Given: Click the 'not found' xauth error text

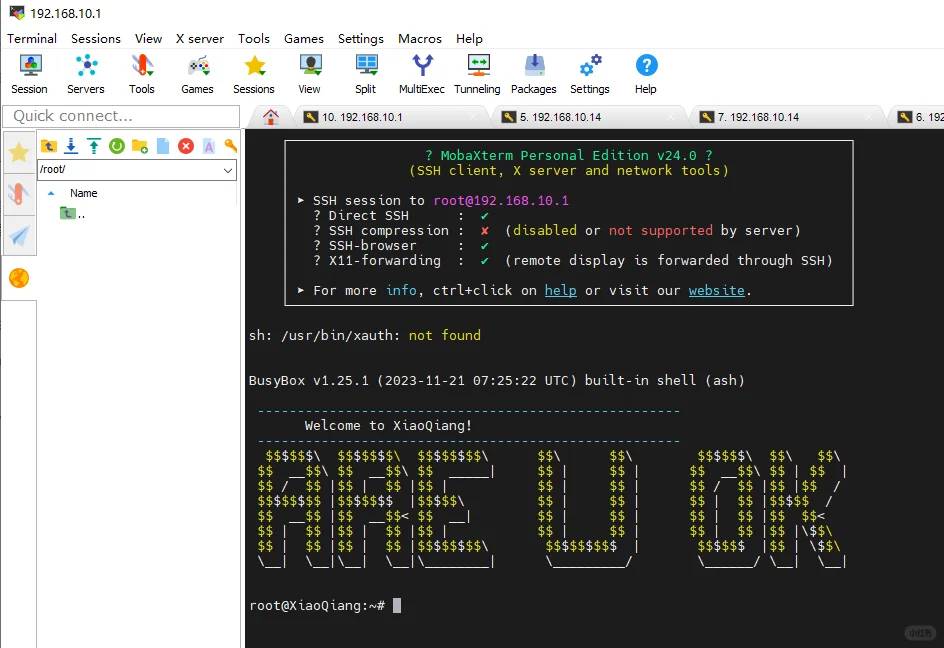Looking at the screenshot, I should tap(445, 335).
